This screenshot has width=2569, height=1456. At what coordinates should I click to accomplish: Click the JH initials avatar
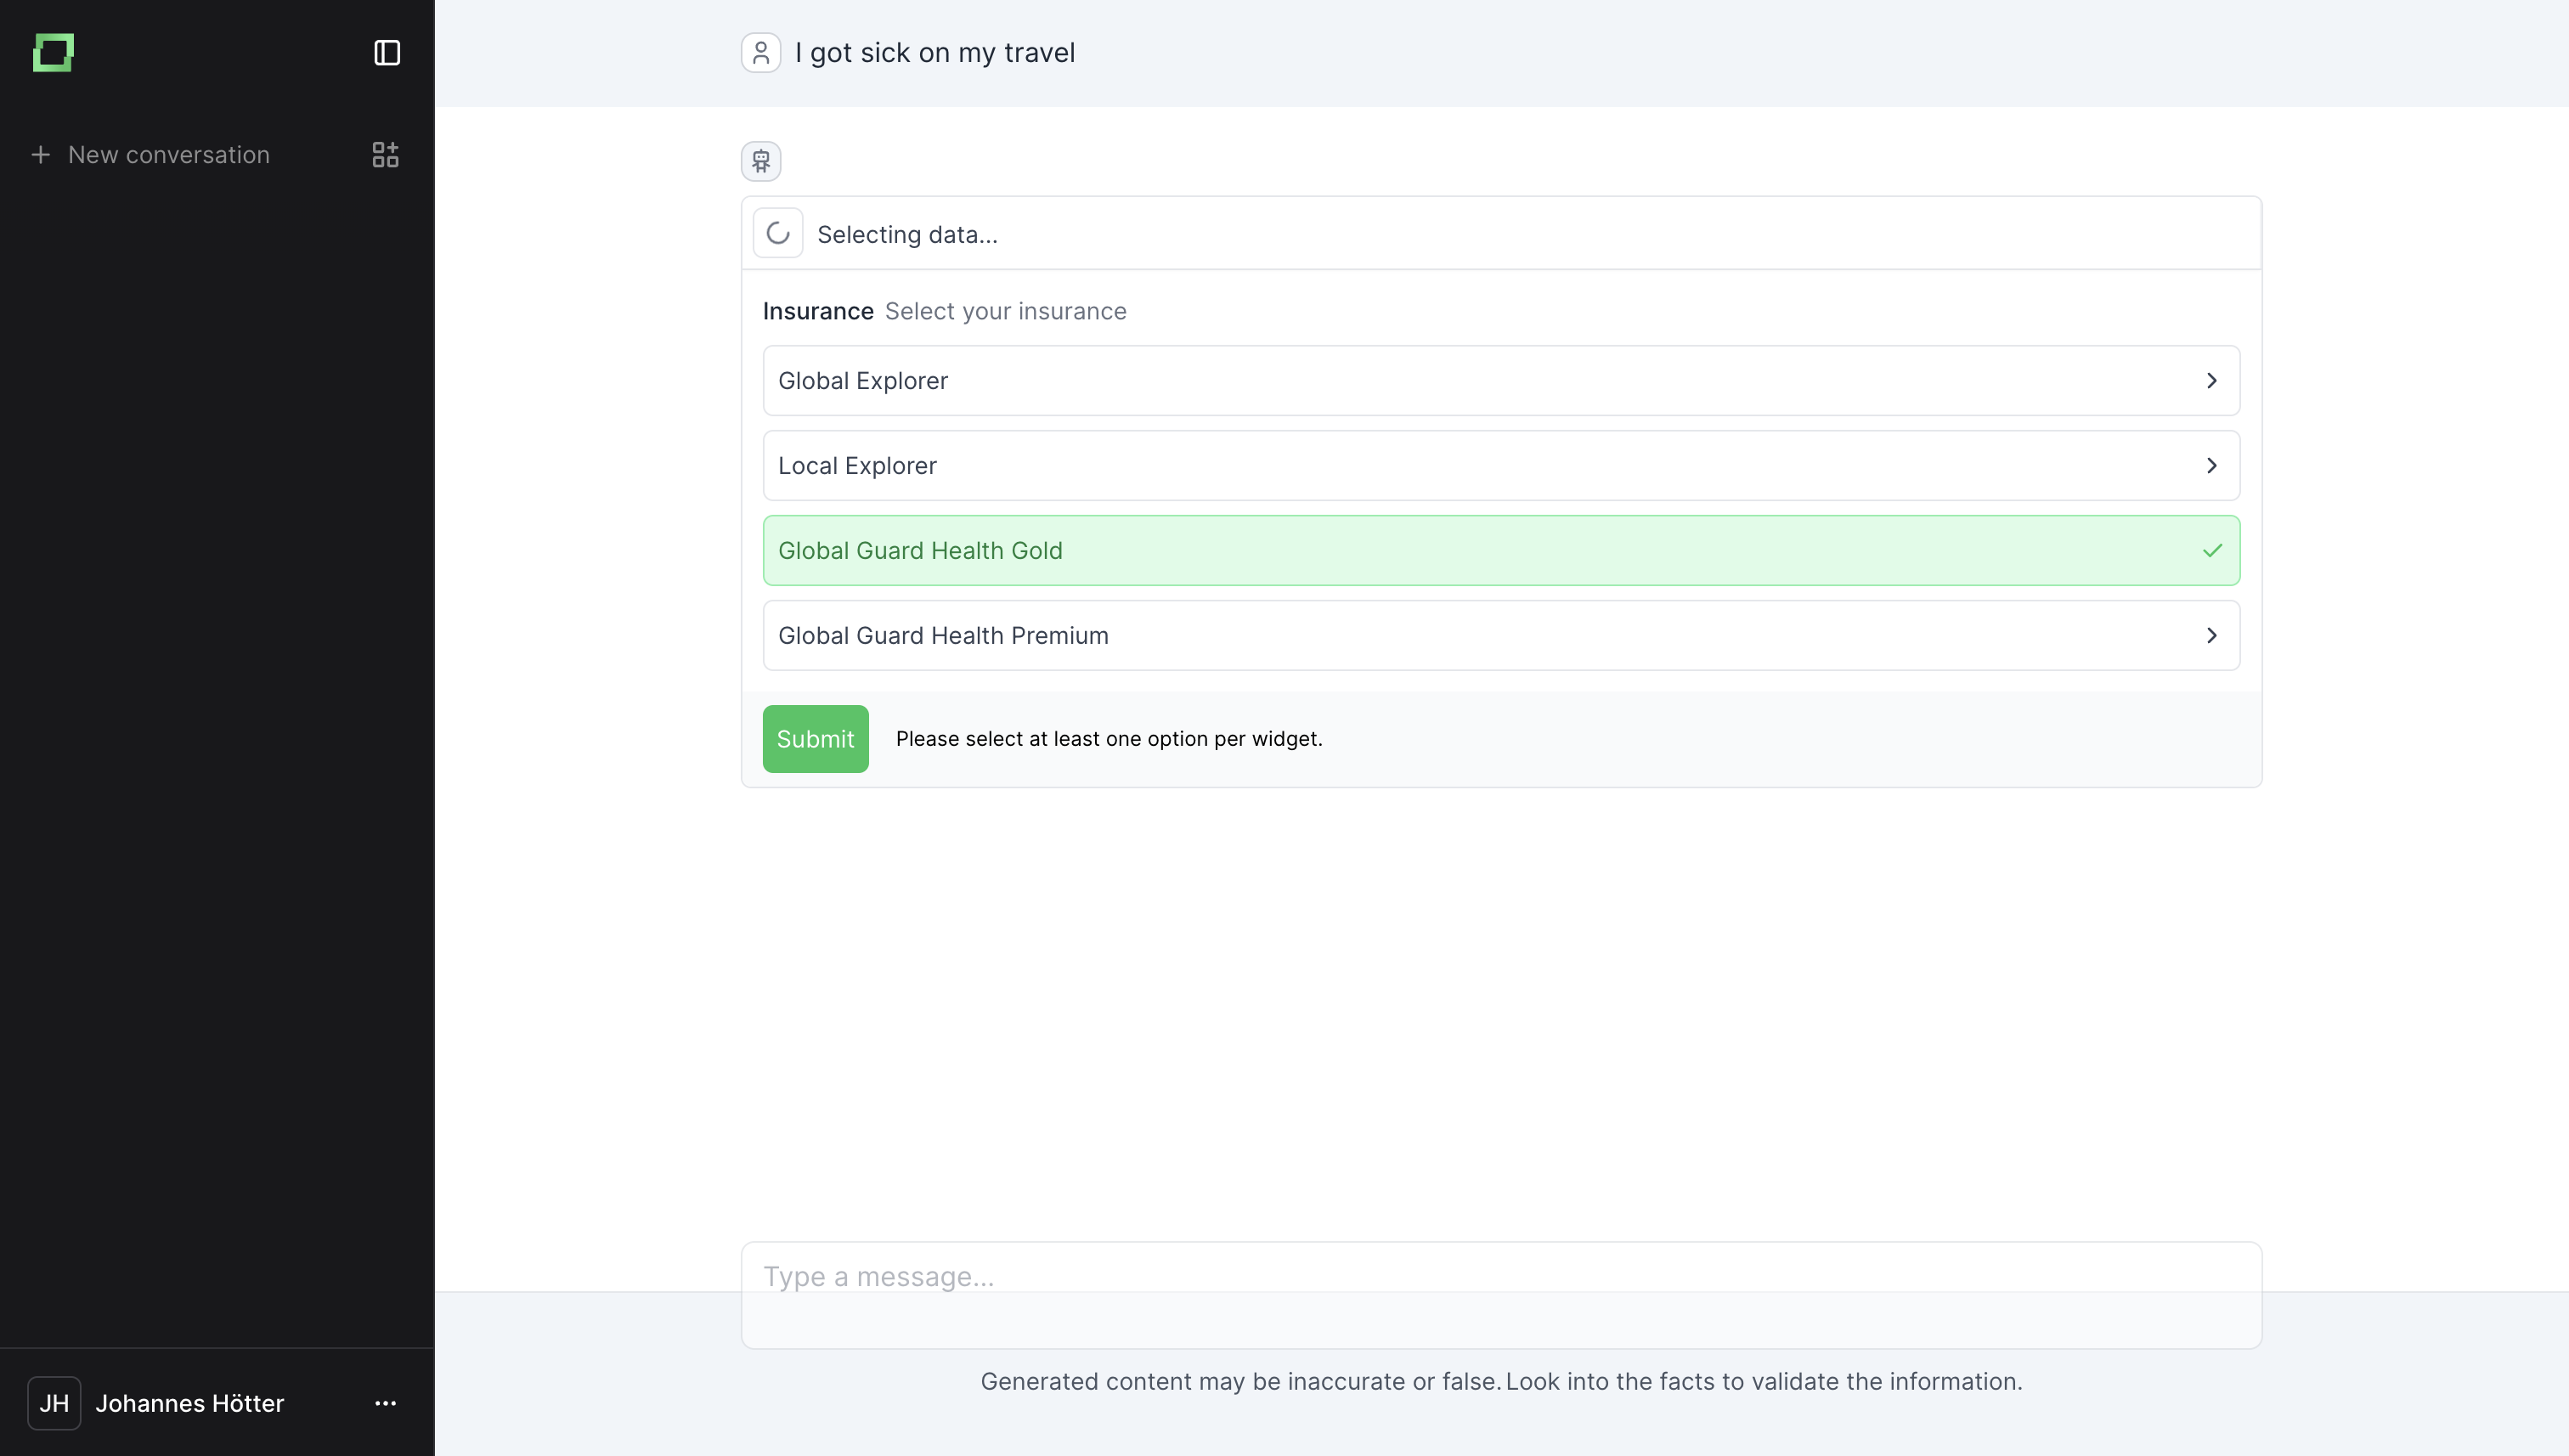click(x=54, y=1403)
